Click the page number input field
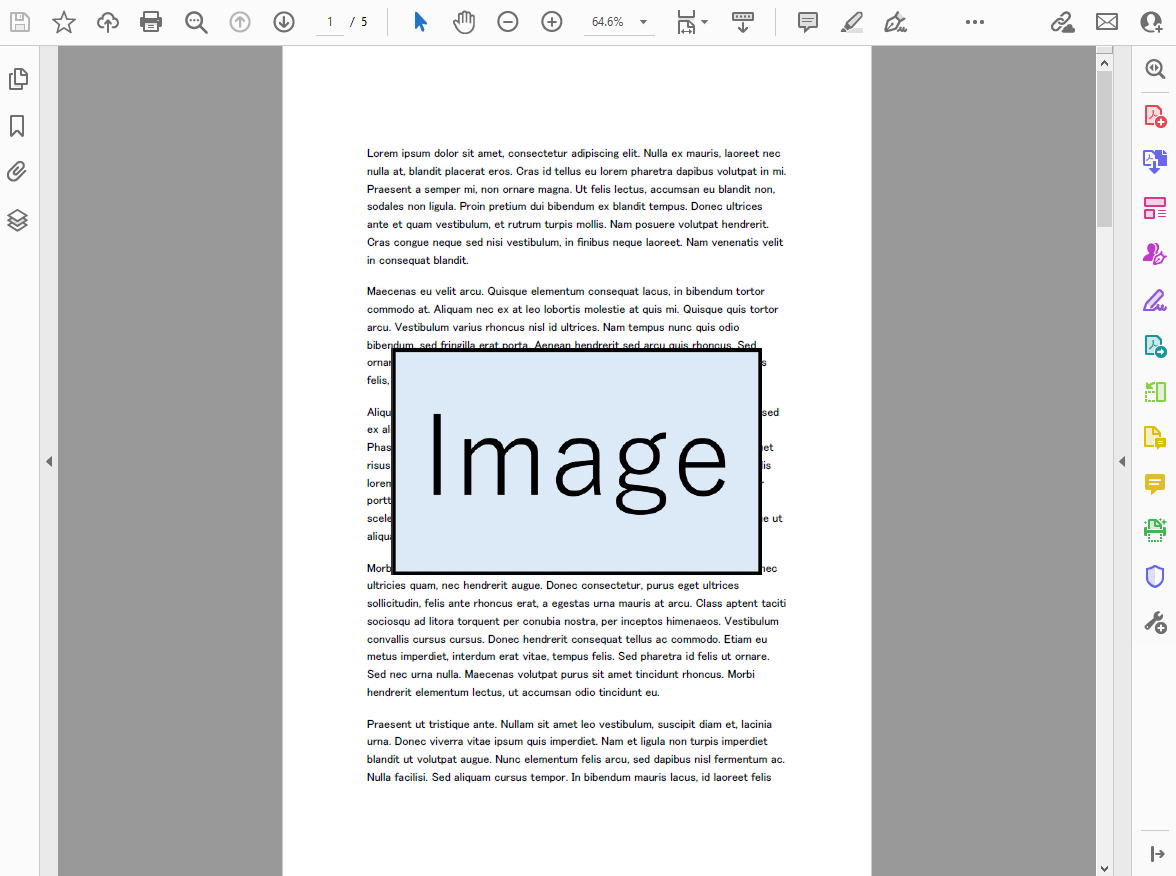Image resolution: width=1176 pixels, height=876 pixels. 329,21
